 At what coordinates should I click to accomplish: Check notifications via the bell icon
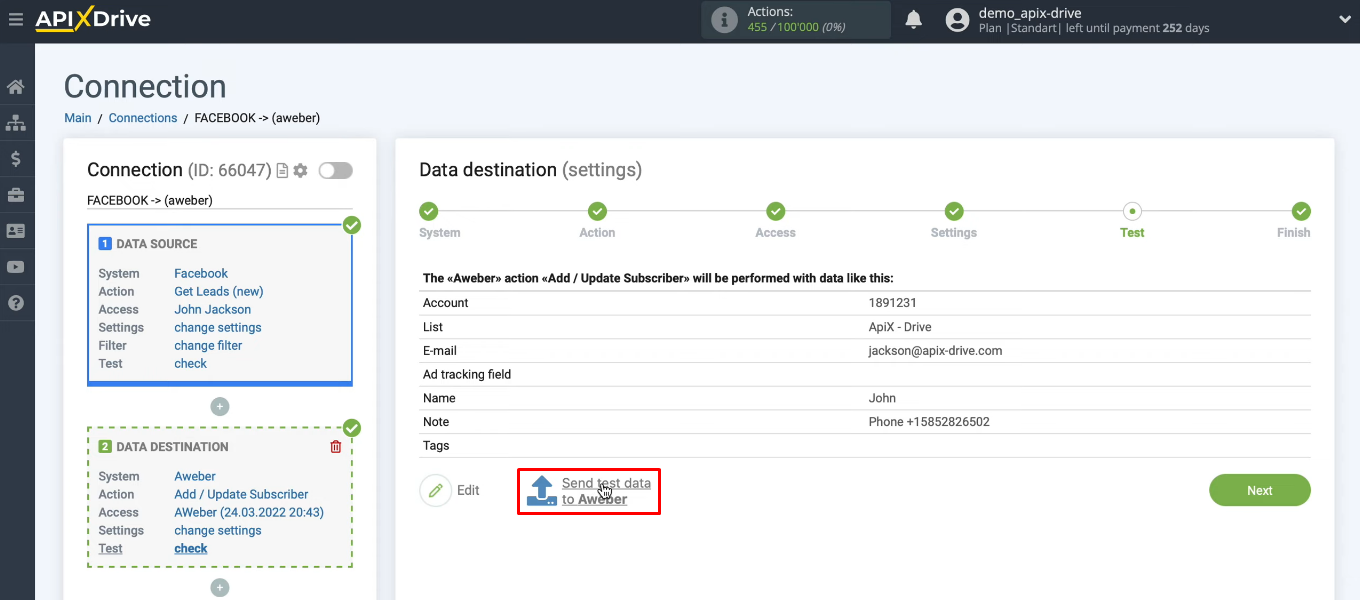pyautogui.click(x=913, y=18)
